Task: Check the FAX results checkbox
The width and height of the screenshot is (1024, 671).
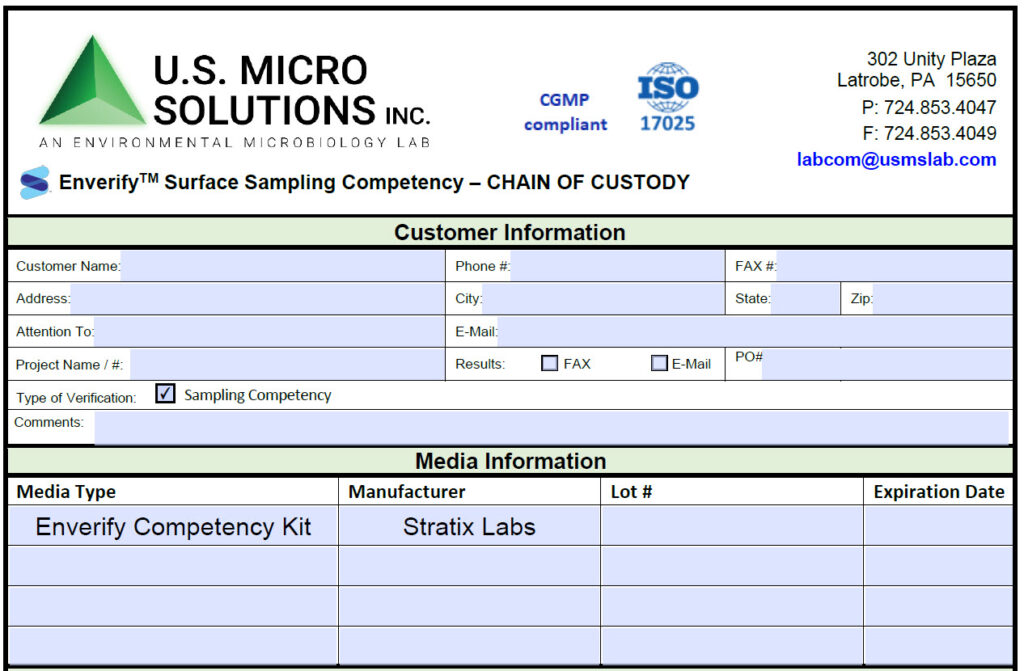Action: [549, 364]
